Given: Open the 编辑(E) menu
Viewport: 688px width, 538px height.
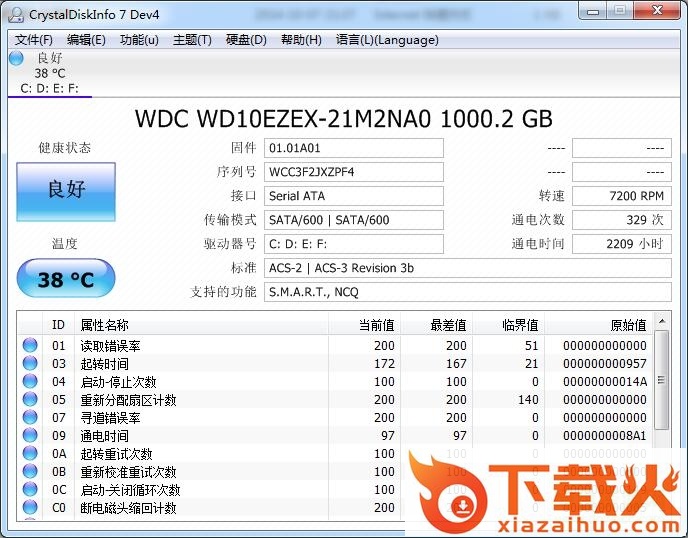Looking at the screenshot, I should pos(86,40).
